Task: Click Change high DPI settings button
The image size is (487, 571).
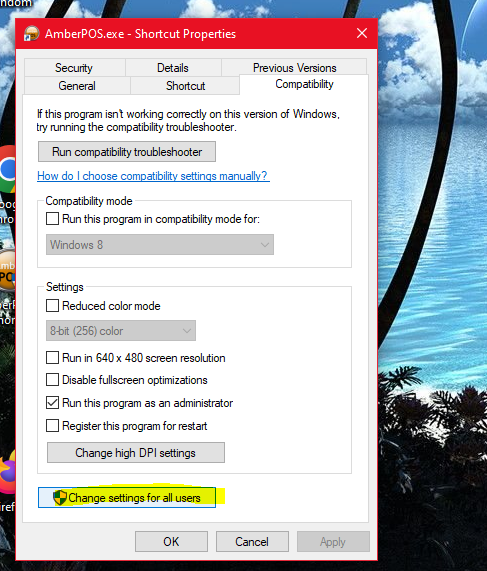Action: (x=136, y=453)
